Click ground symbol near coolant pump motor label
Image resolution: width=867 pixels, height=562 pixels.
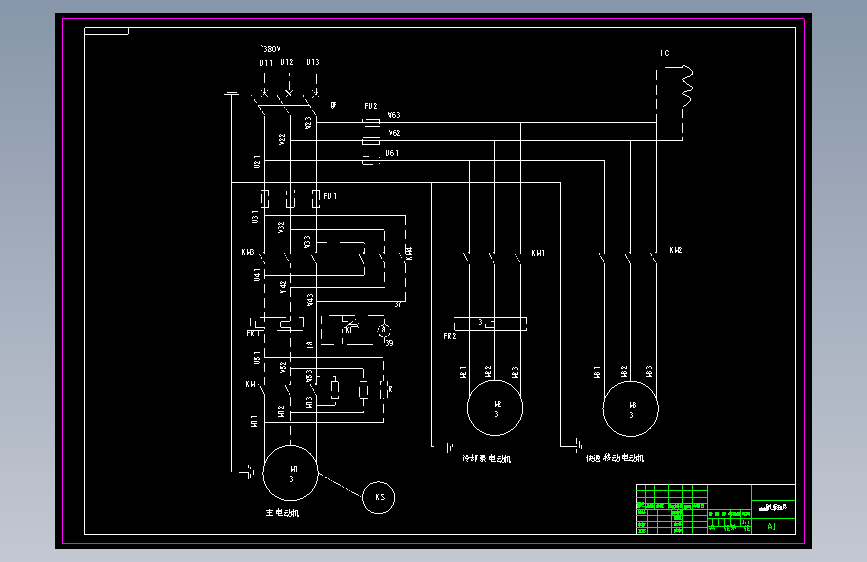click(450, 447)
